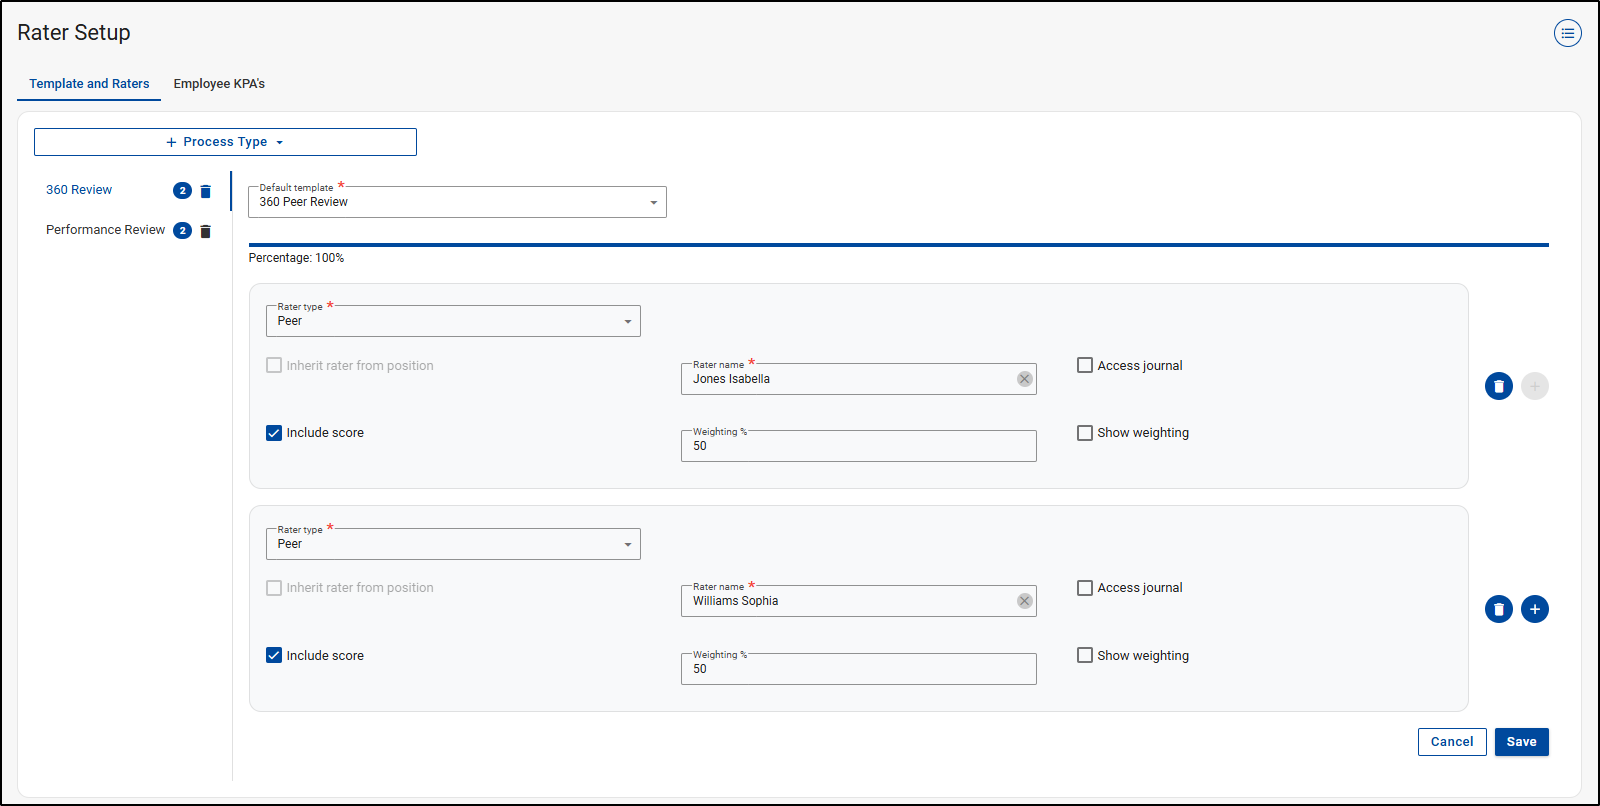This screenshot has width=1600, height=806.
Task: Delete the Jones Isabella rater row
Action: 1498,386
